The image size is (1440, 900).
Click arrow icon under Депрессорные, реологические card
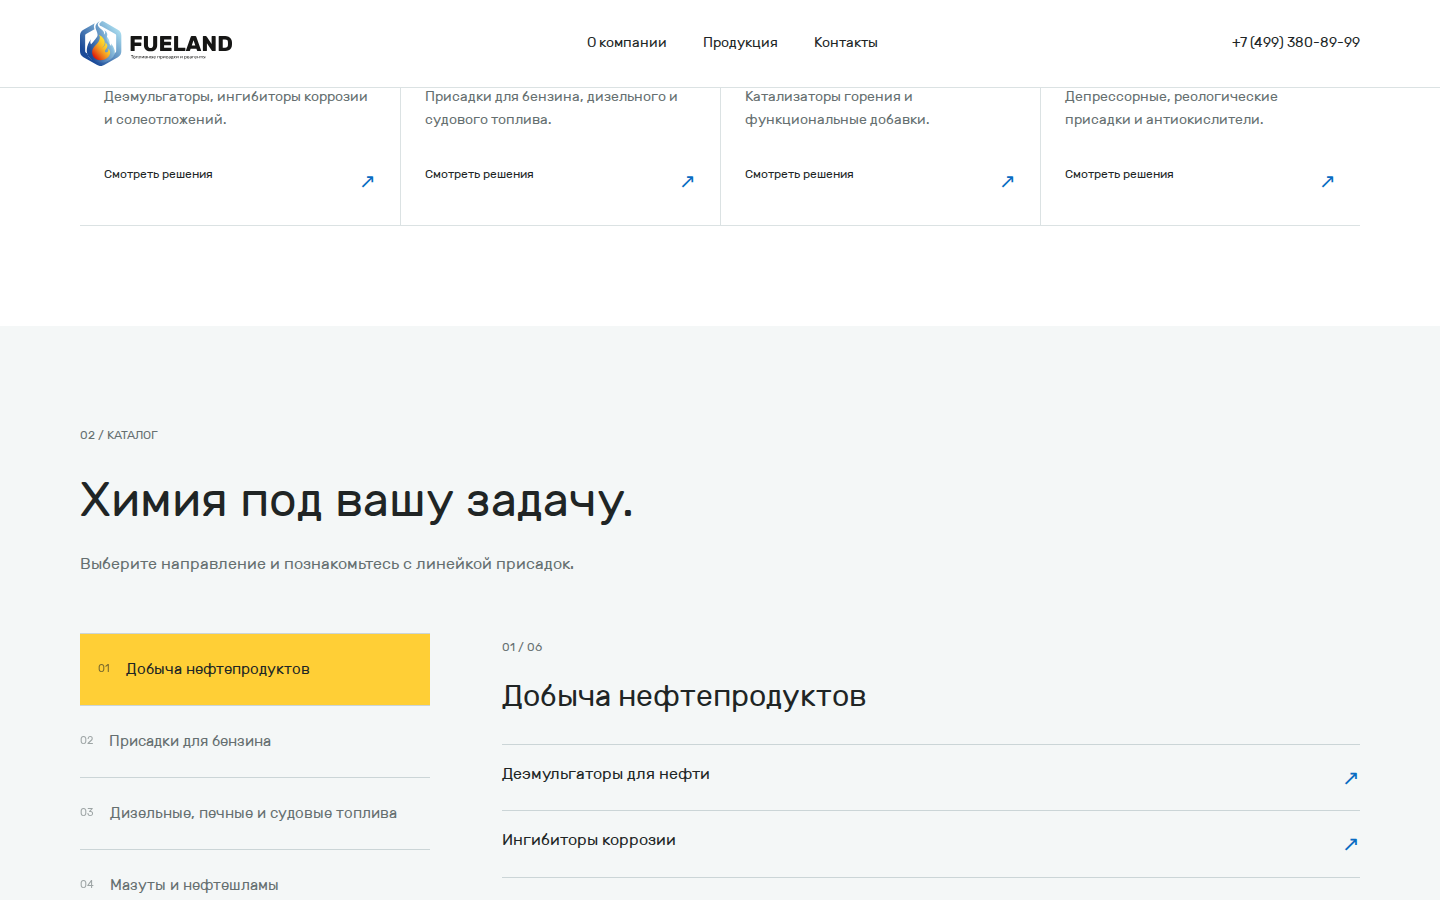click(1327, 181)
